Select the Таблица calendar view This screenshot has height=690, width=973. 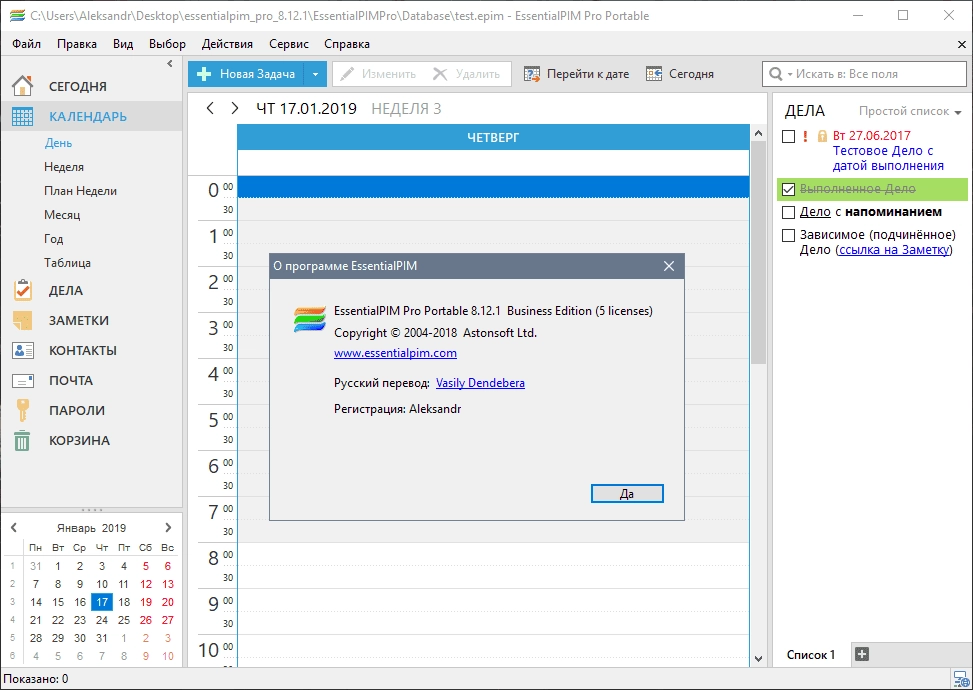68,263
